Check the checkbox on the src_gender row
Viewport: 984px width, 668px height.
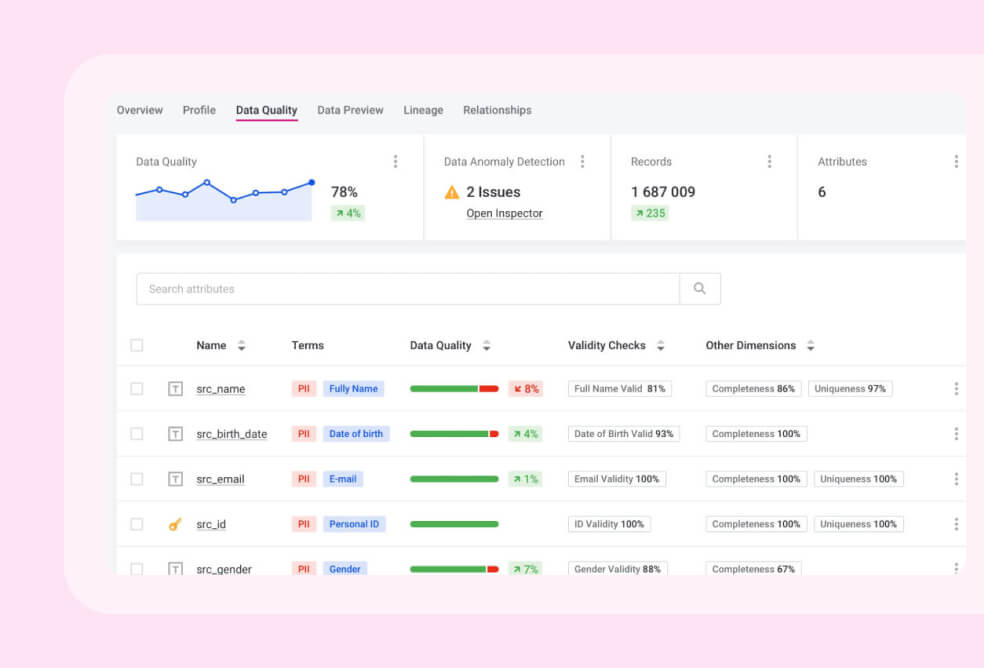[137, 568]
